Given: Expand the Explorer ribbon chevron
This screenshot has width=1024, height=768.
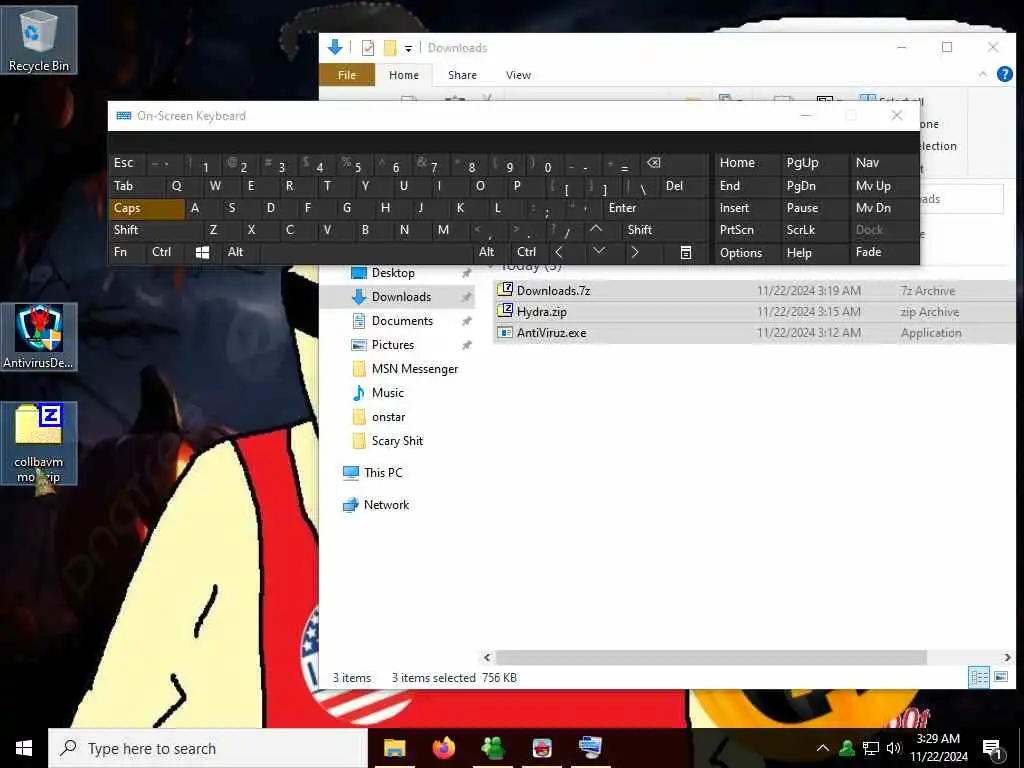Looking at the screenshot, I should coord(982,74).
